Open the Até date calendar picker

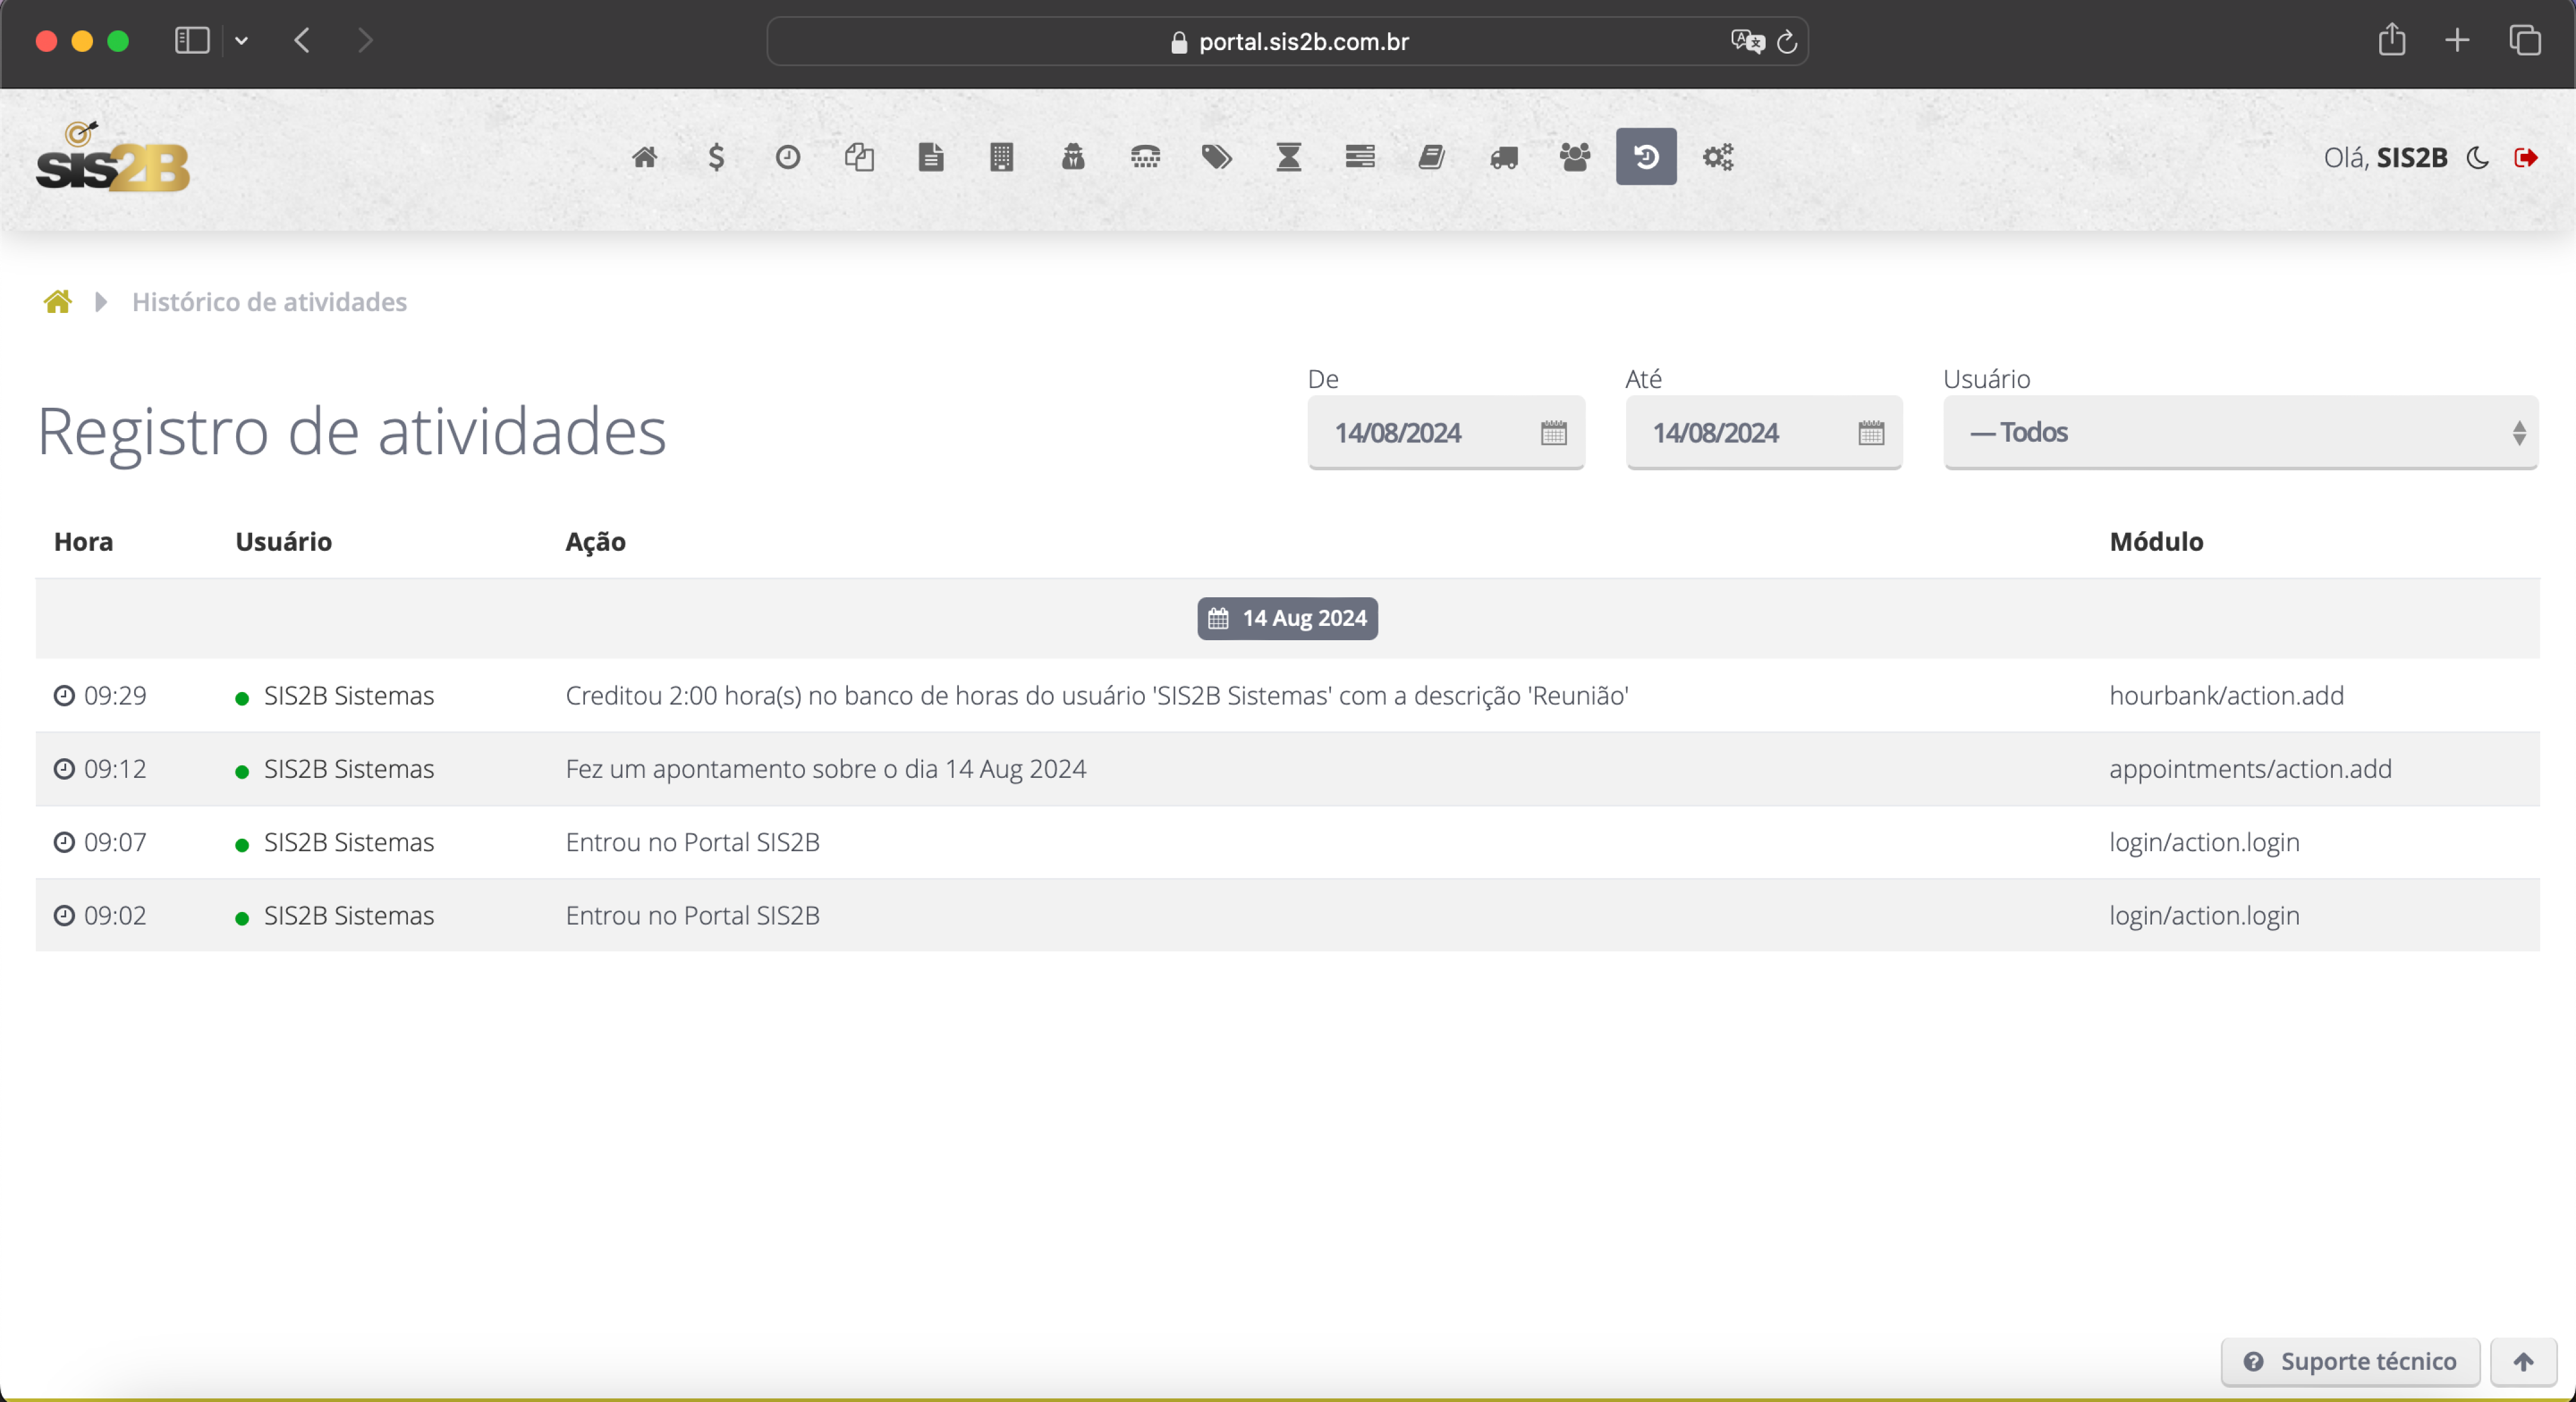pyautogui.click(x=1870, y=432)
